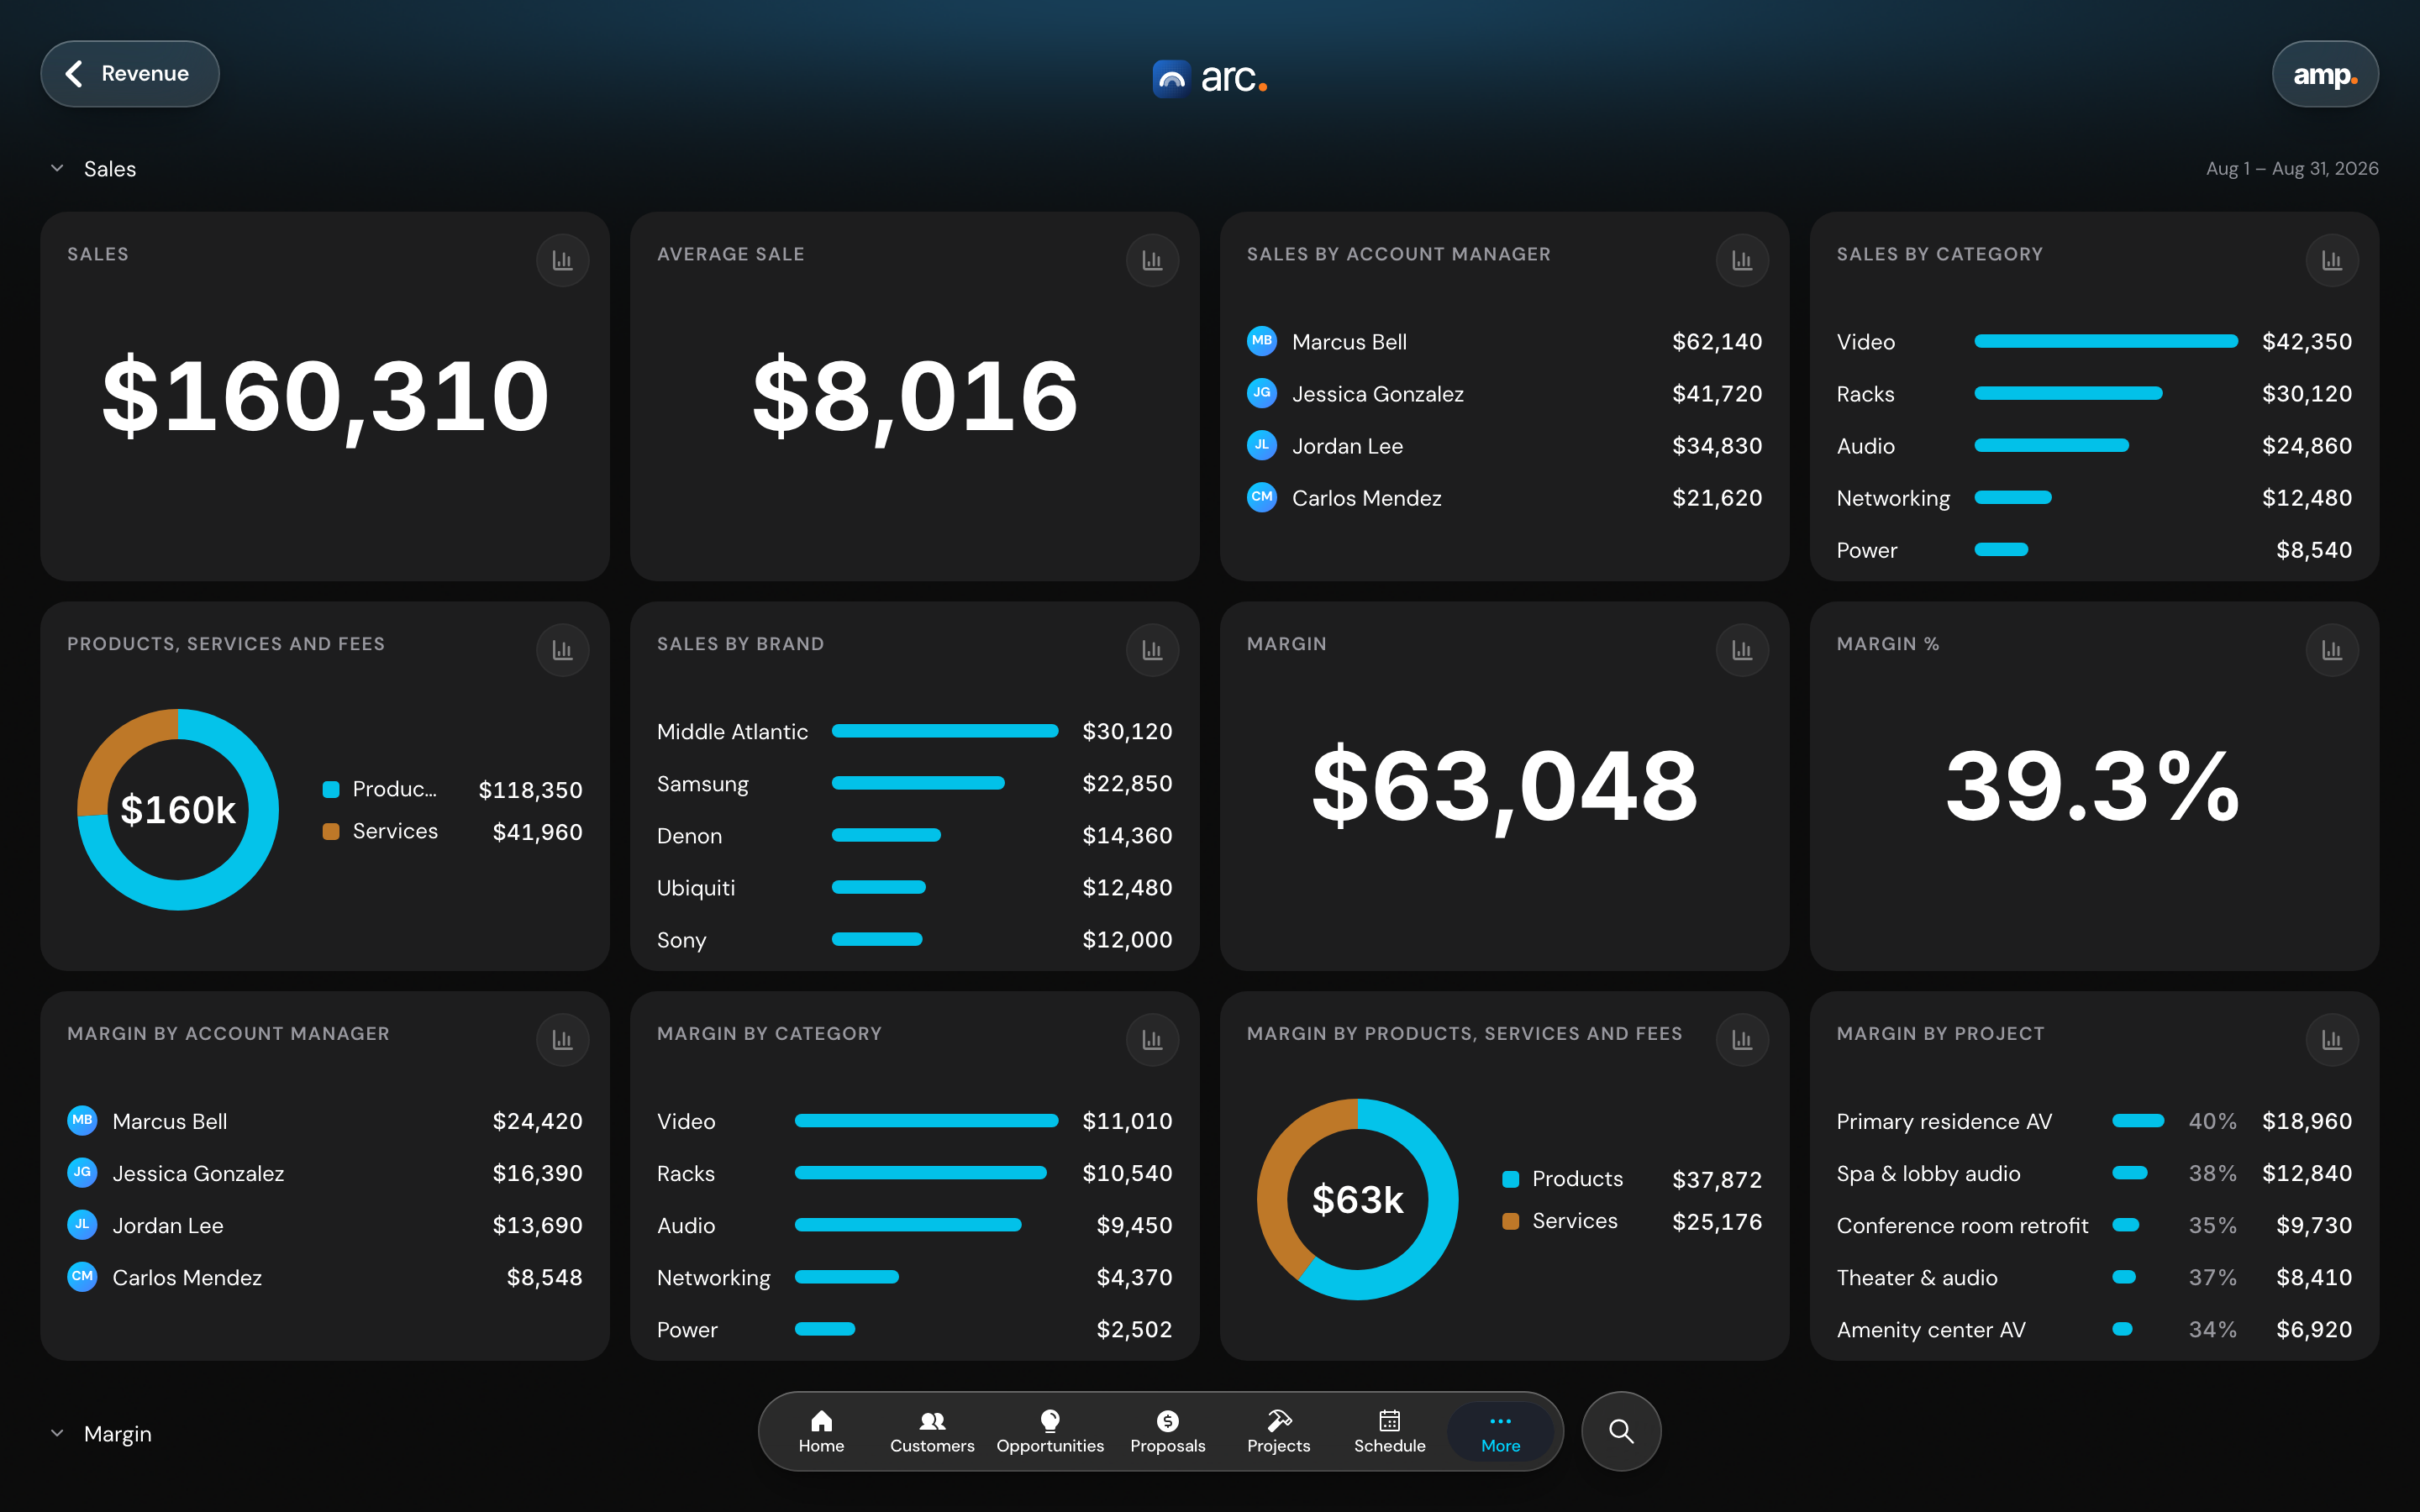This screenshot has width=2420, height=1512.
Task: Click Carlos Mendez avatar in Margin by Account Manager
Action: pyautogui.click(x=82, y=1277)
